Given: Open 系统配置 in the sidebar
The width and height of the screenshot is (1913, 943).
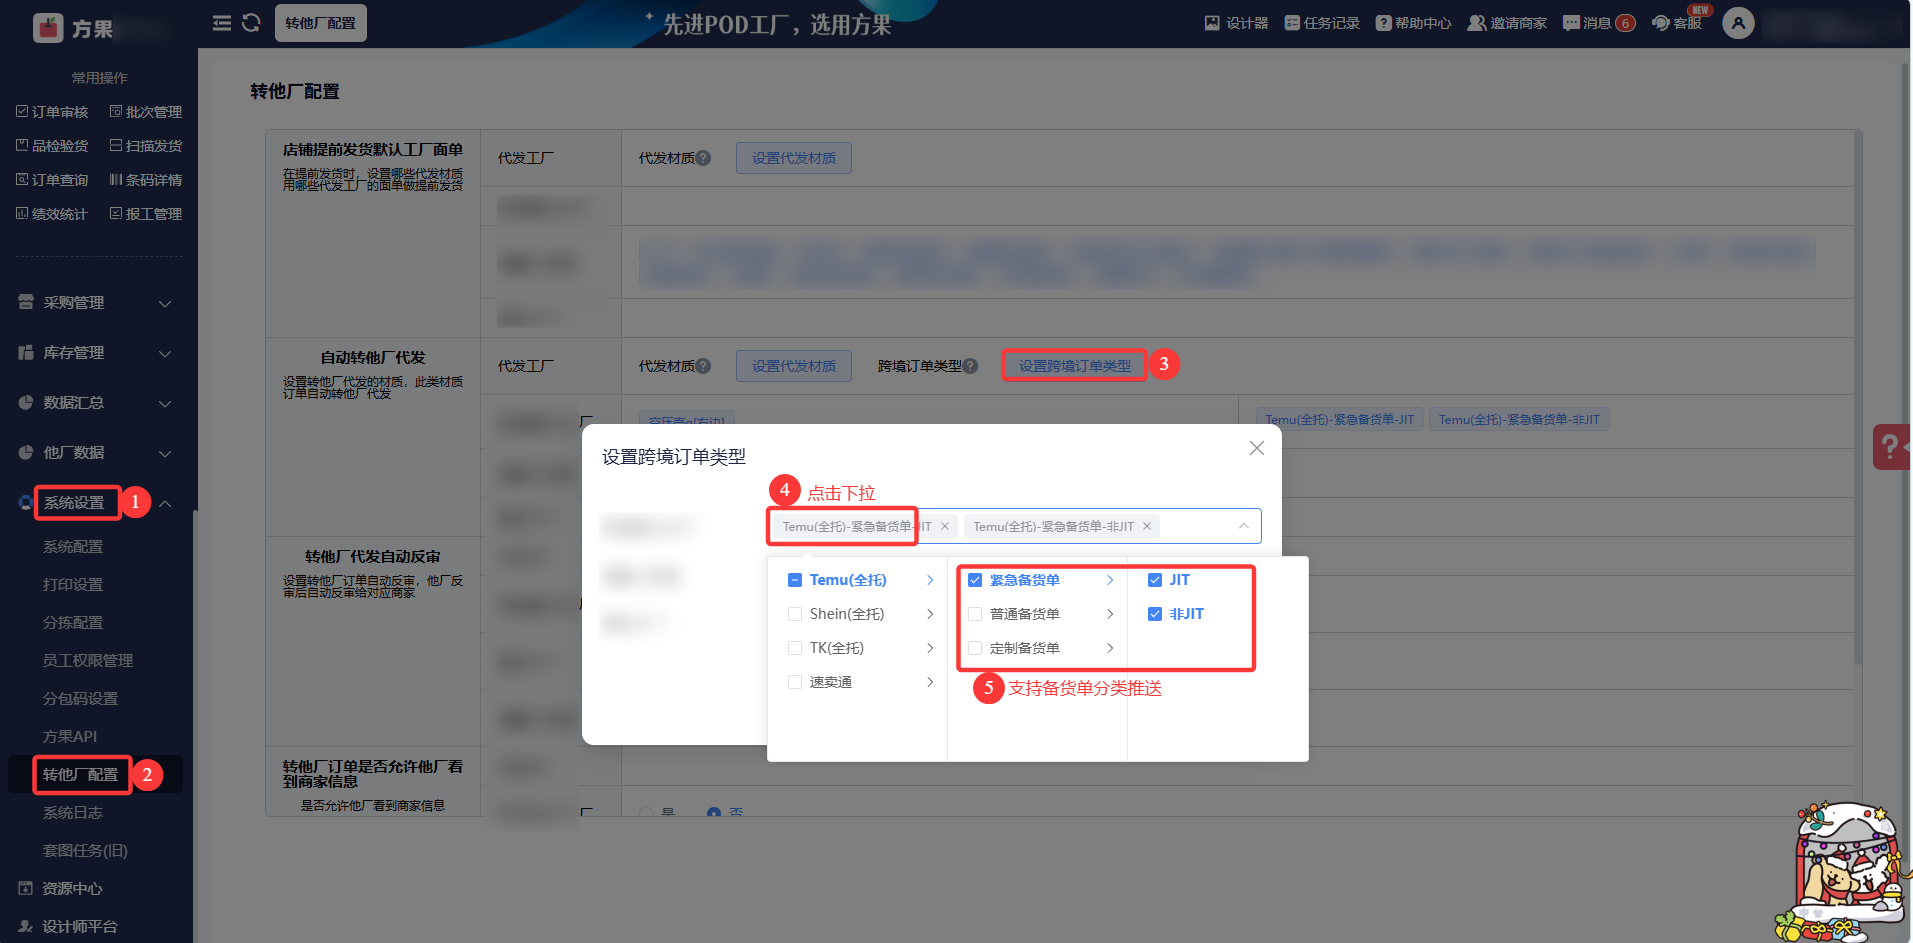Looking at the screenshot, I should (x=73, y=547).
